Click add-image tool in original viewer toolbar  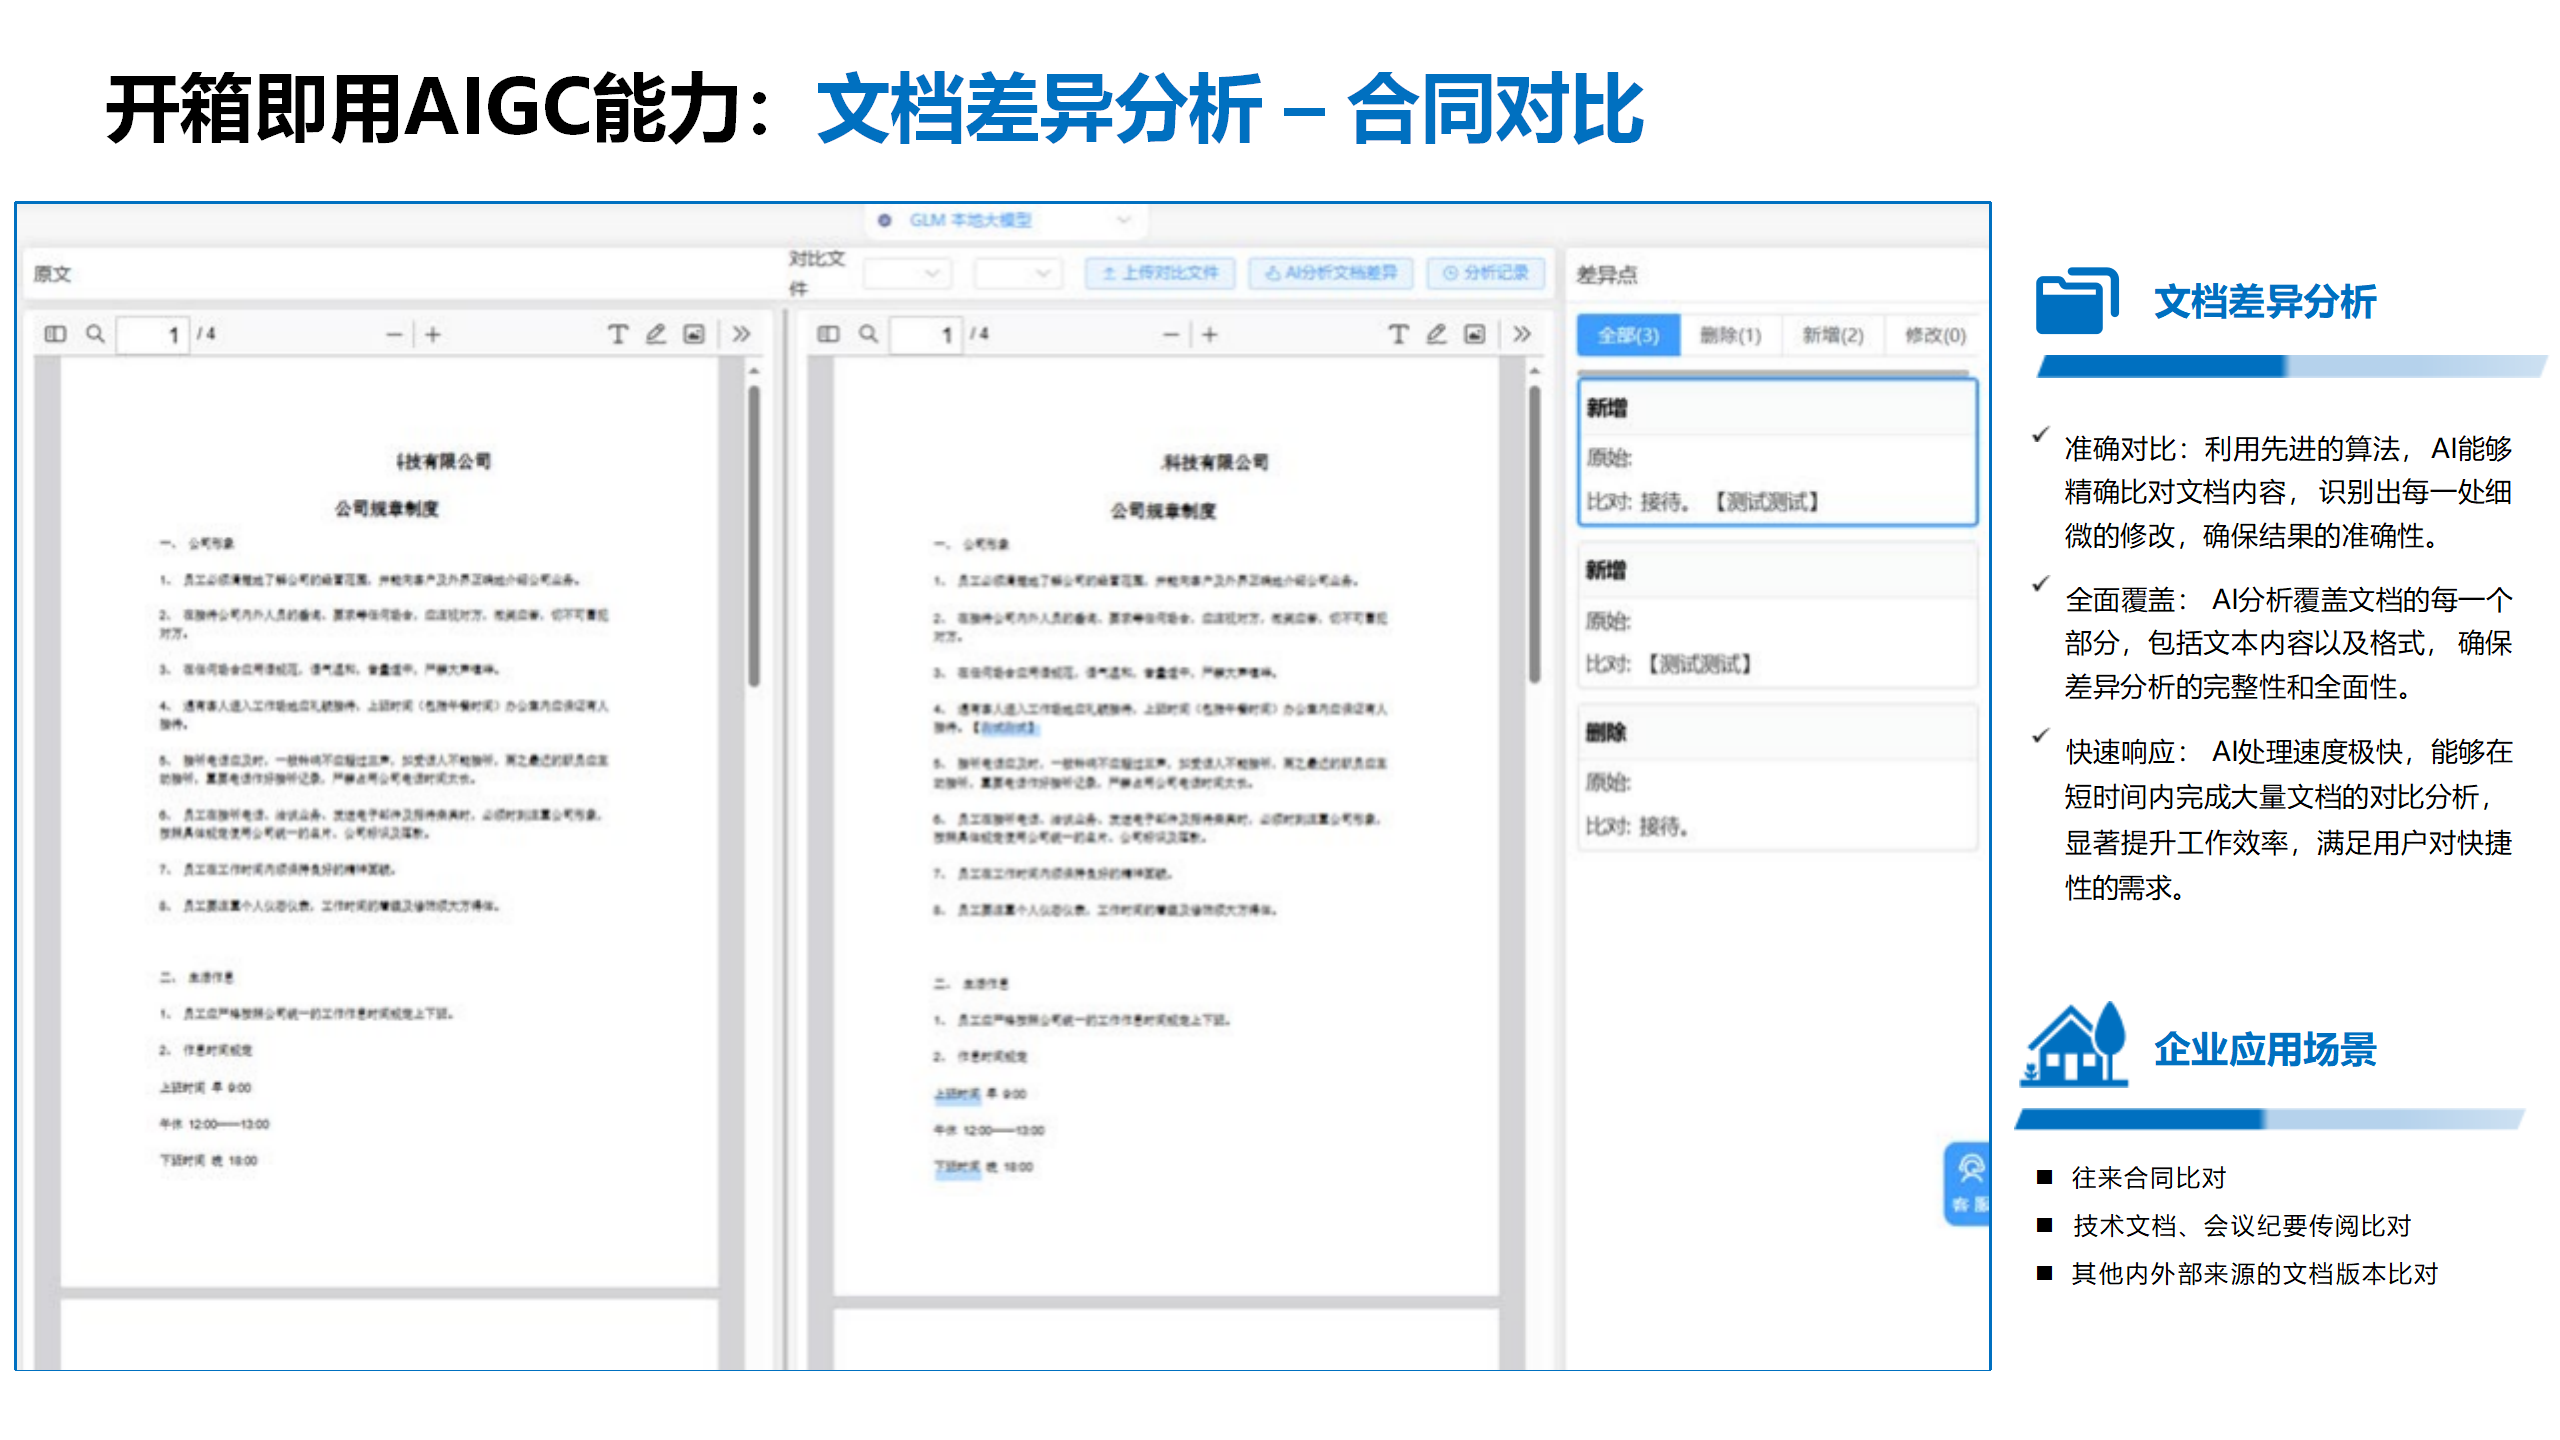(694, 334)
